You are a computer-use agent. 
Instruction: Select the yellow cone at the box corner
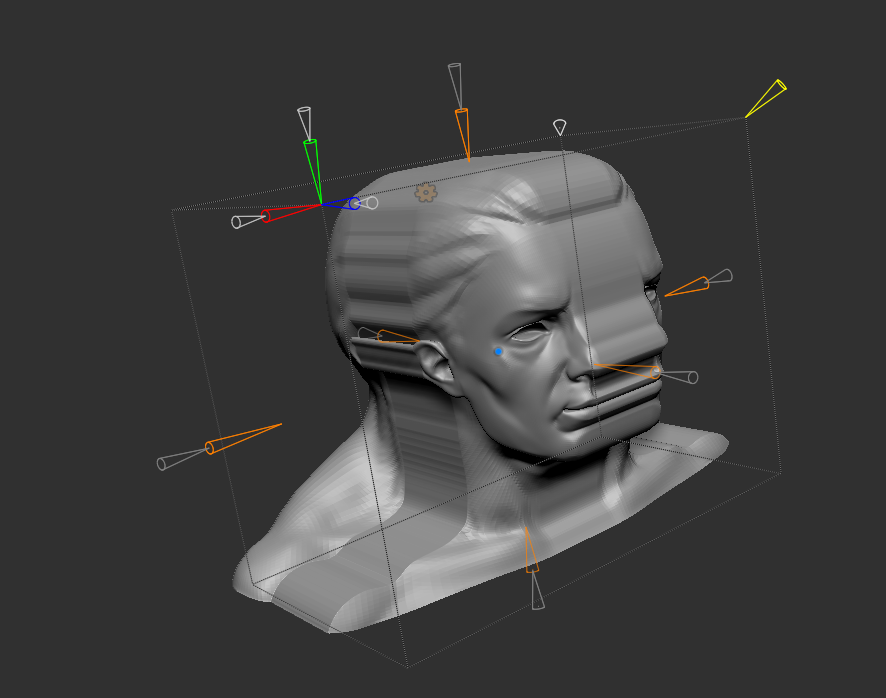point(766,98)
